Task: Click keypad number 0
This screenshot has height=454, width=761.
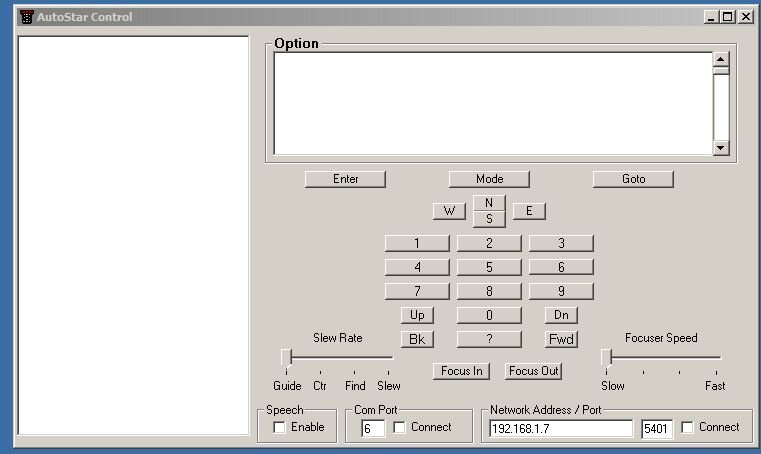Action: 489,315
